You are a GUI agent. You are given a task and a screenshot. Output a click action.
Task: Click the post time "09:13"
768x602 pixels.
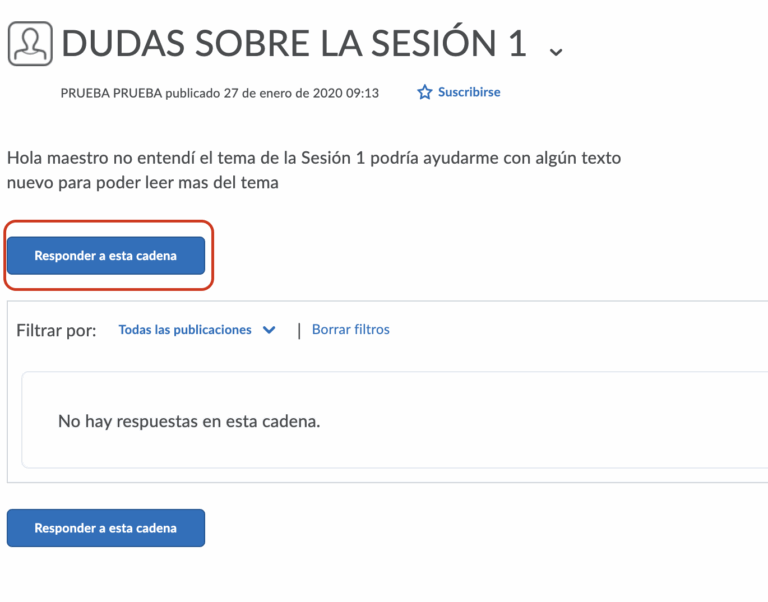[x=362, y=93]
